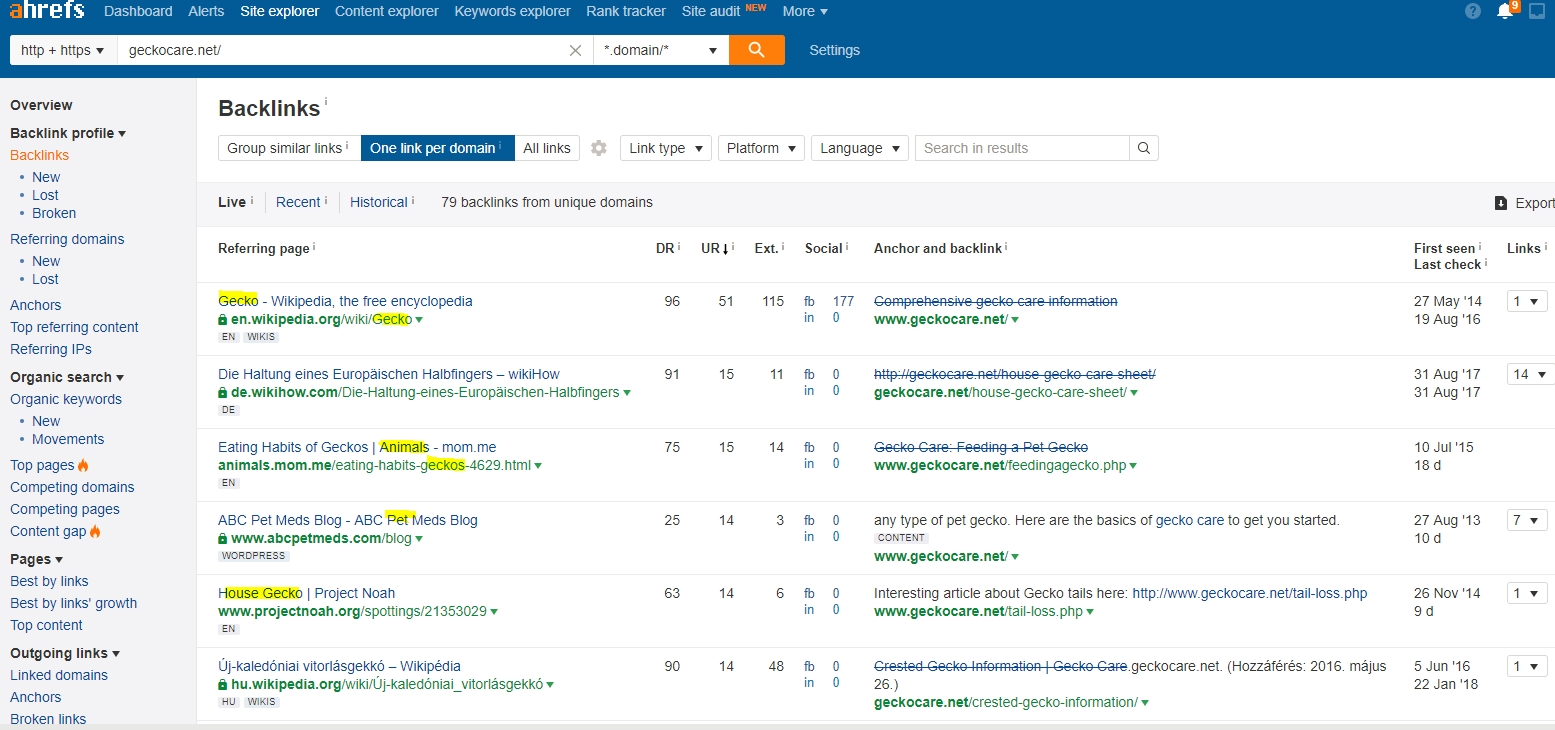This screenshot has width=1555, height=730.
Task: Click the Search in results field
Action: tap(1021, 148)
